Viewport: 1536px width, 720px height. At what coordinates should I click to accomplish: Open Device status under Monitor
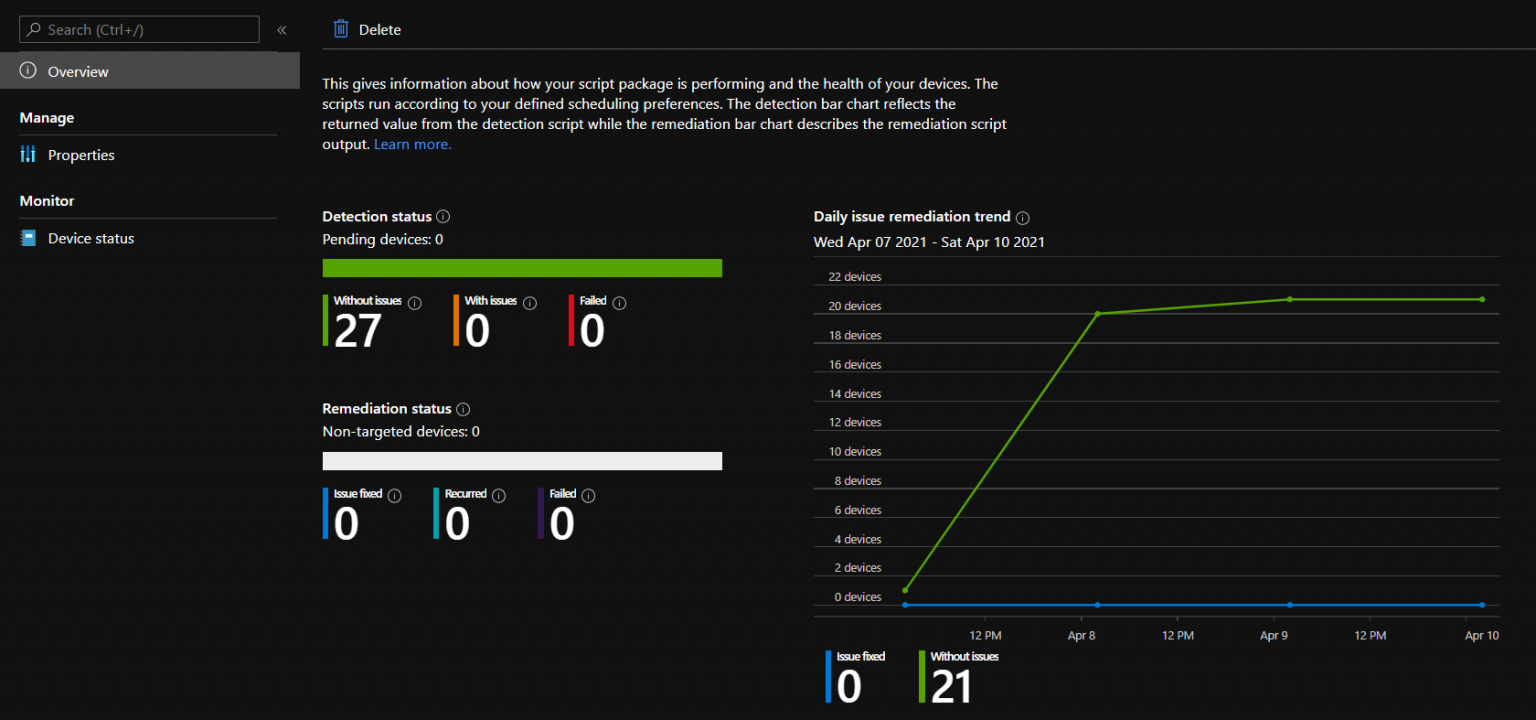[28, 238]
